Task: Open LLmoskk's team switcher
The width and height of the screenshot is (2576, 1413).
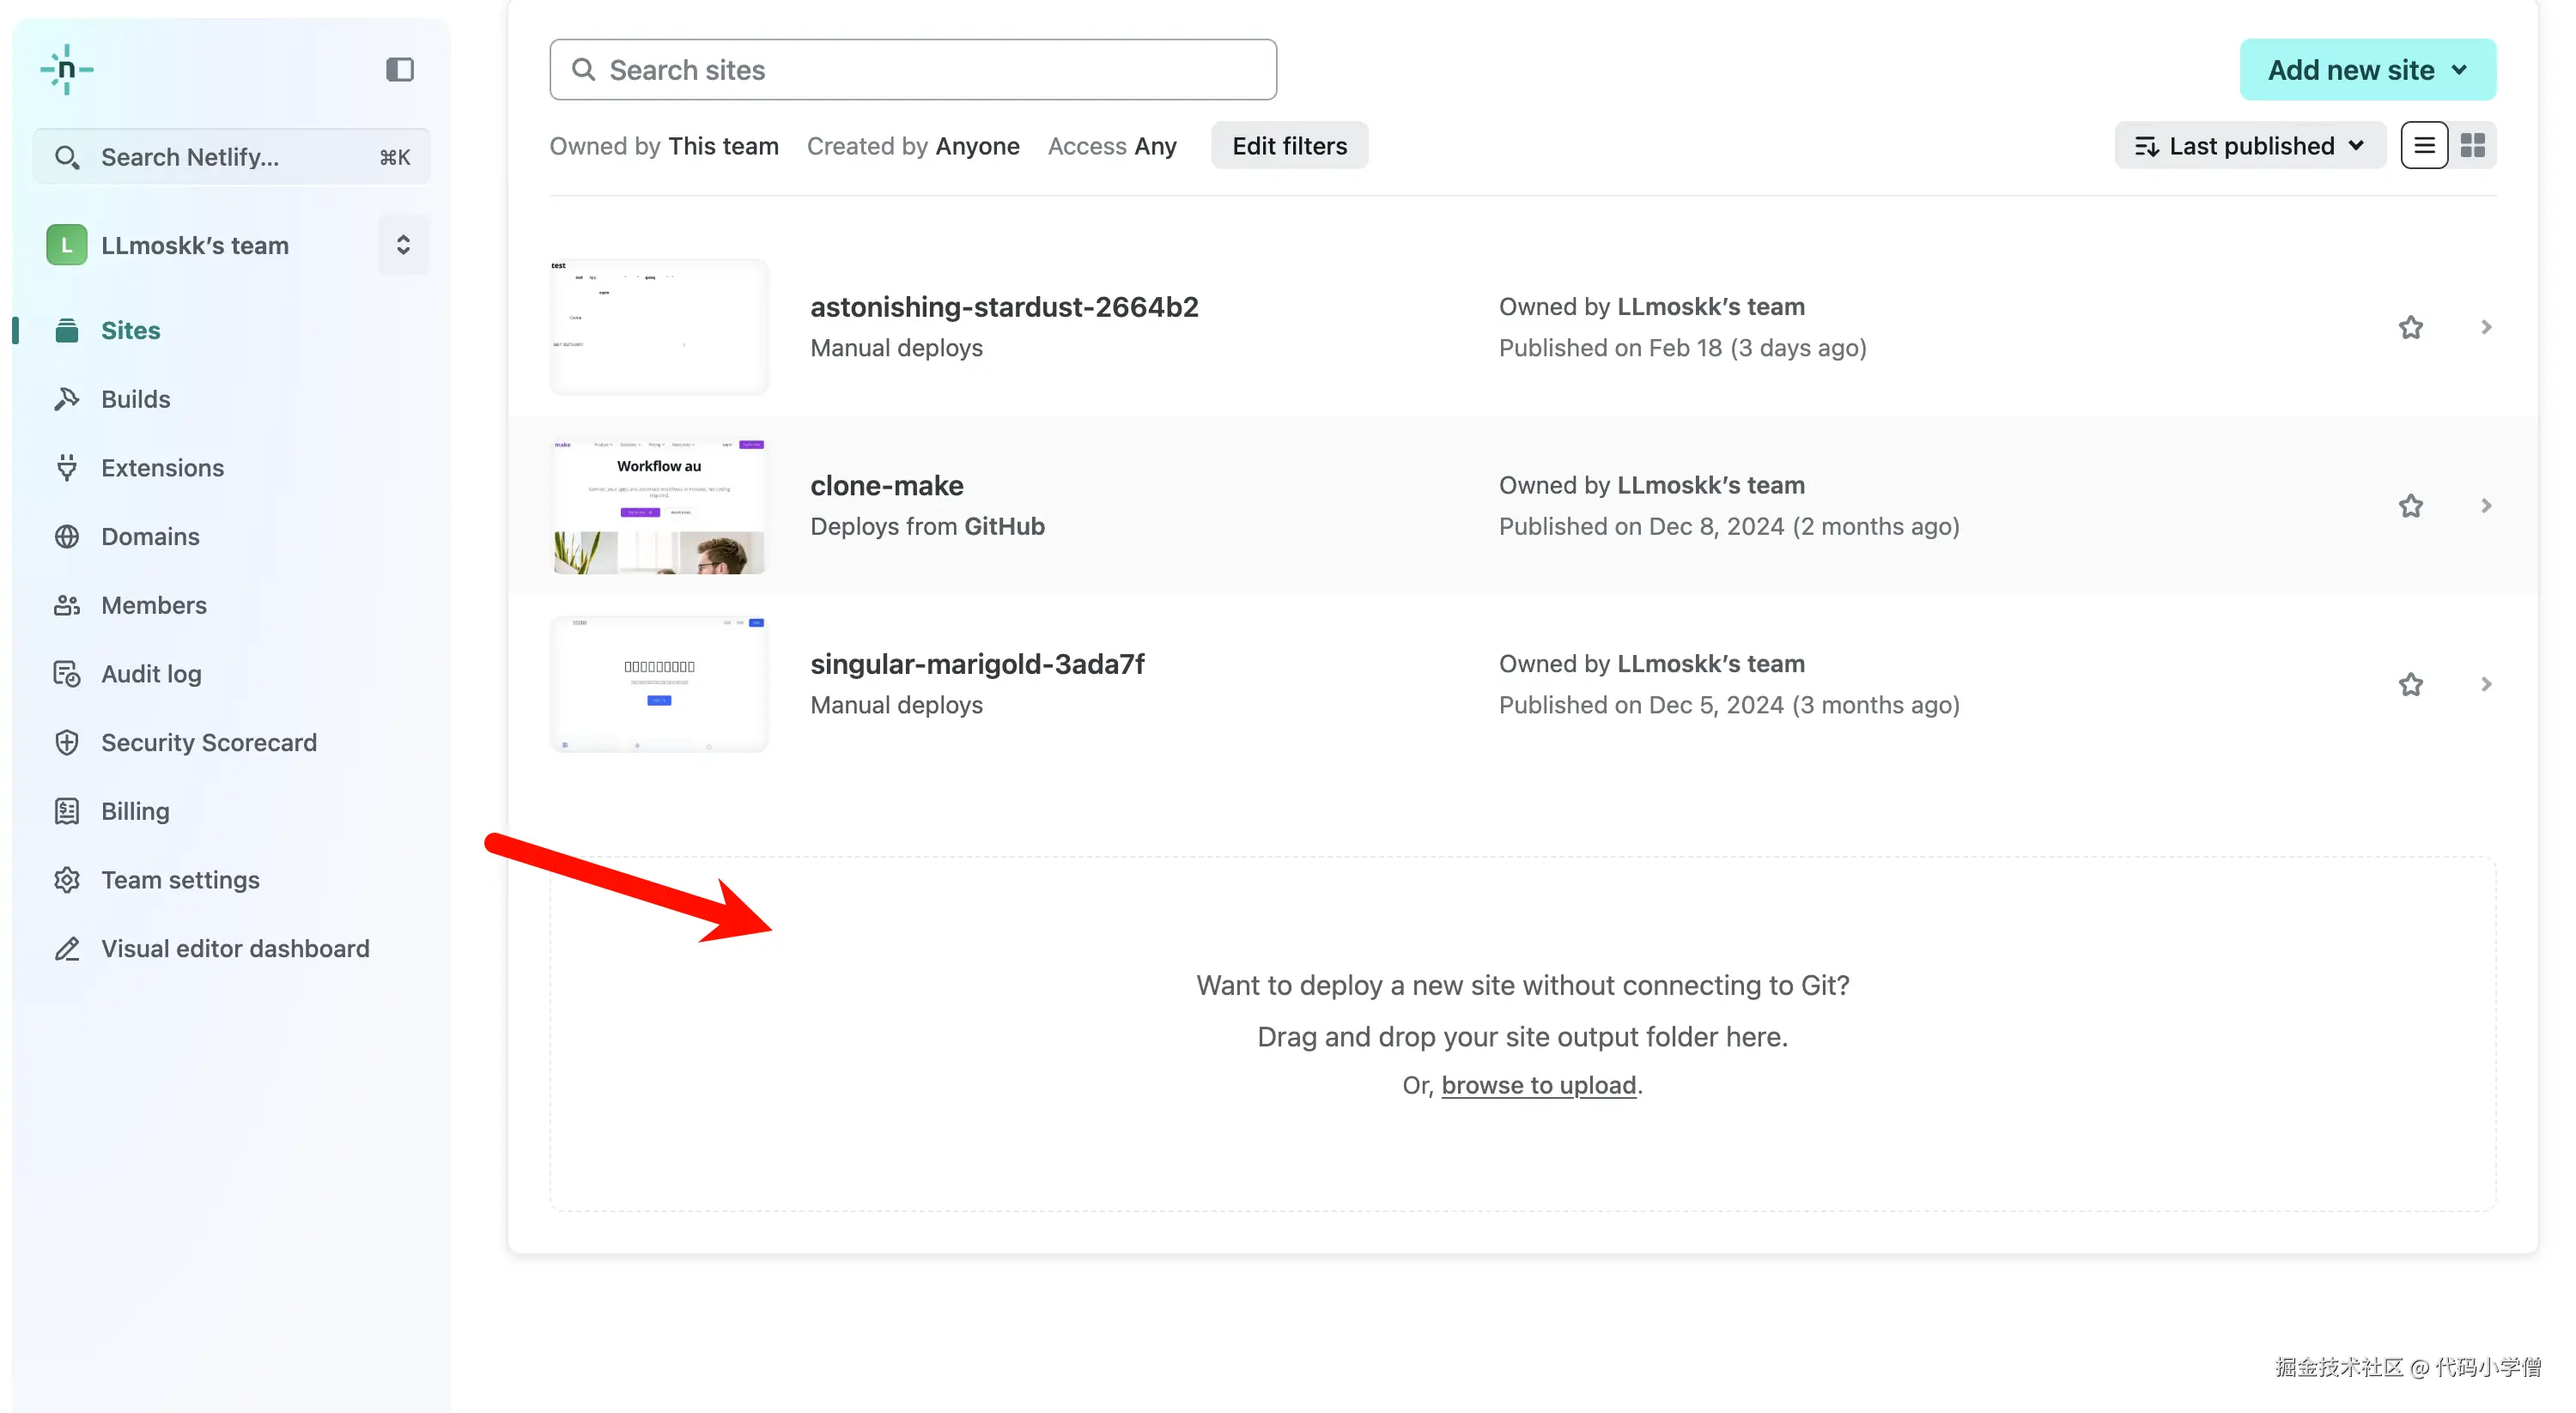Action: click(403, 245)
